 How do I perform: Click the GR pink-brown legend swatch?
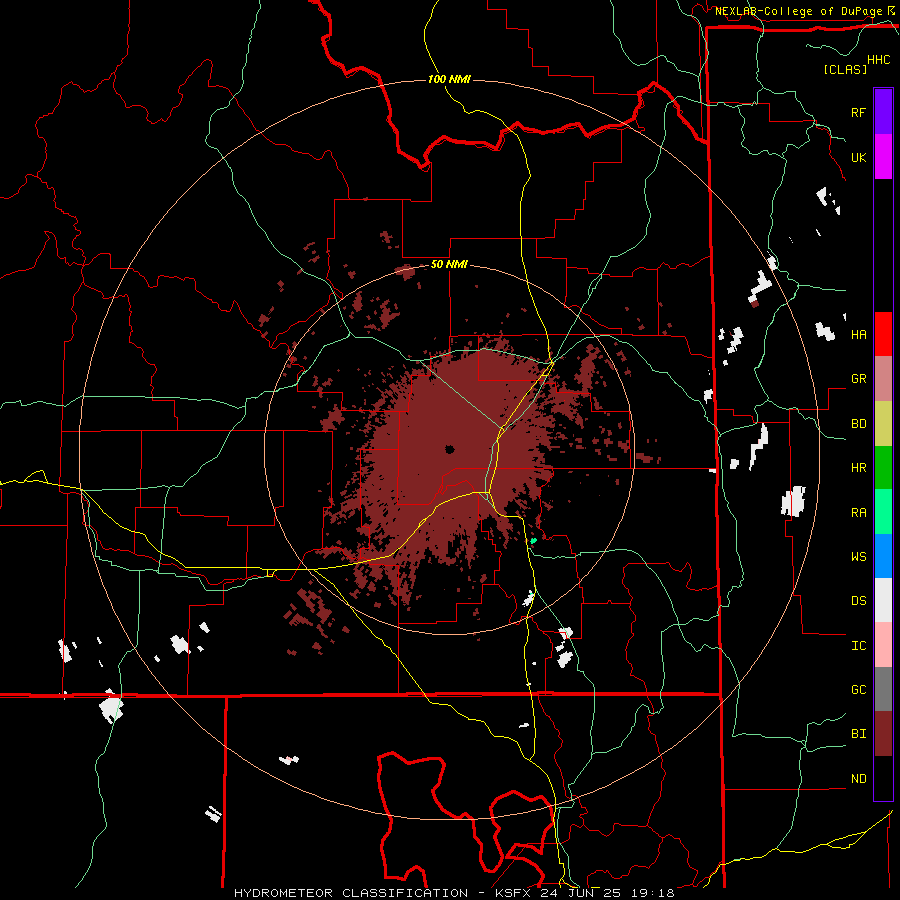[x=883, y=379]
